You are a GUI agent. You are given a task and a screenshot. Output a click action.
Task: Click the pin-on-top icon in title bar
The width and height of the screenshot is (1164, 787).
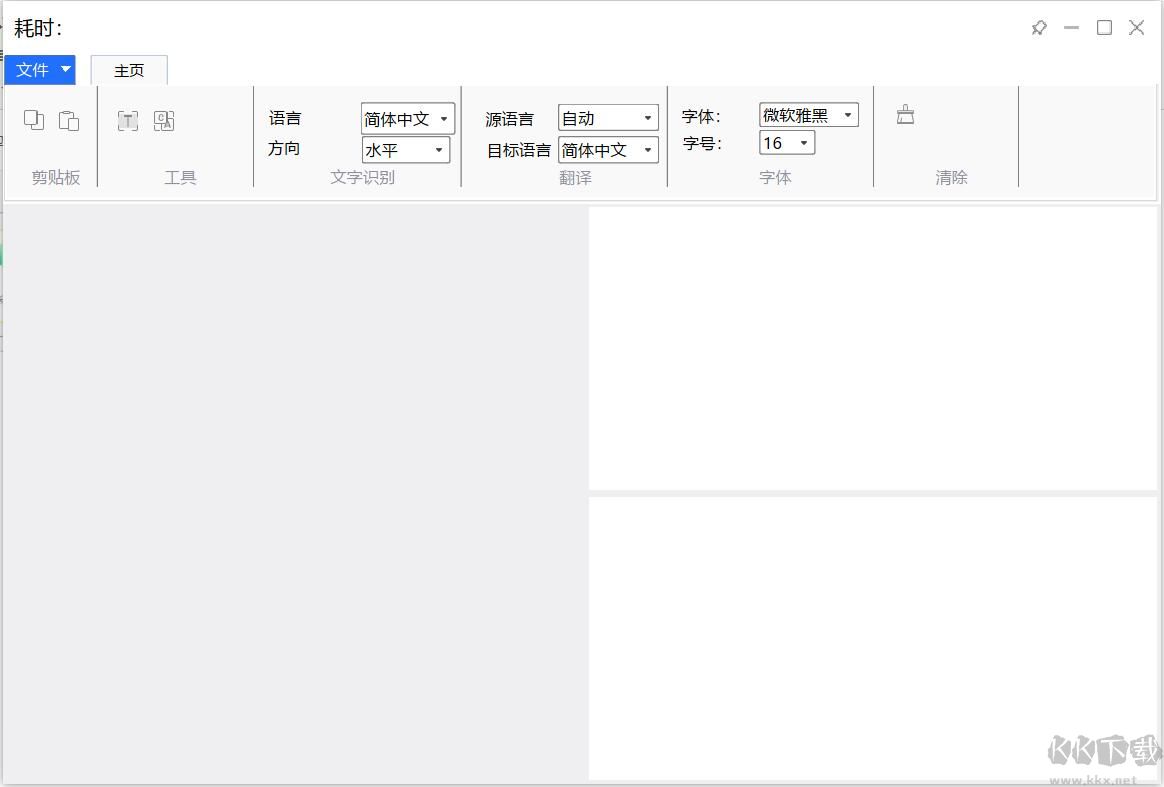click(1038, 28)
